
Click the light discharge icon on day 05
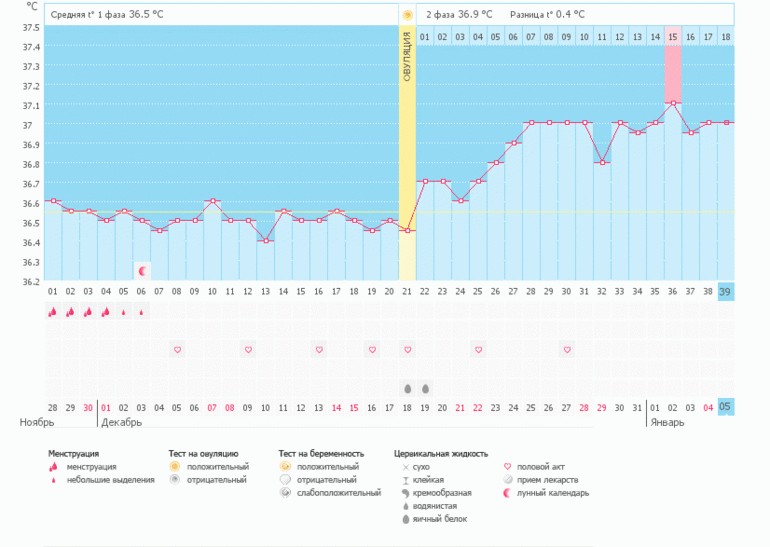click(124, 312)
